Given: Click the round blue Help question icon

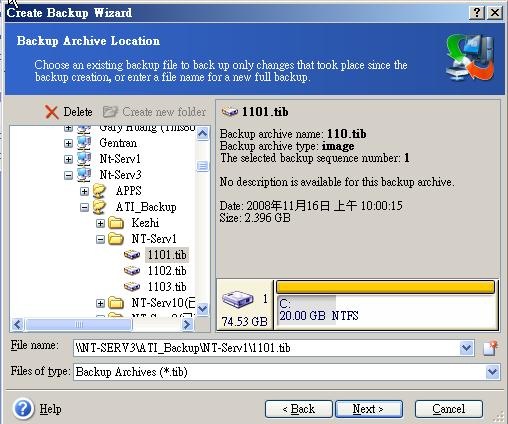Looking at the screenshot, I should [23, 409].
